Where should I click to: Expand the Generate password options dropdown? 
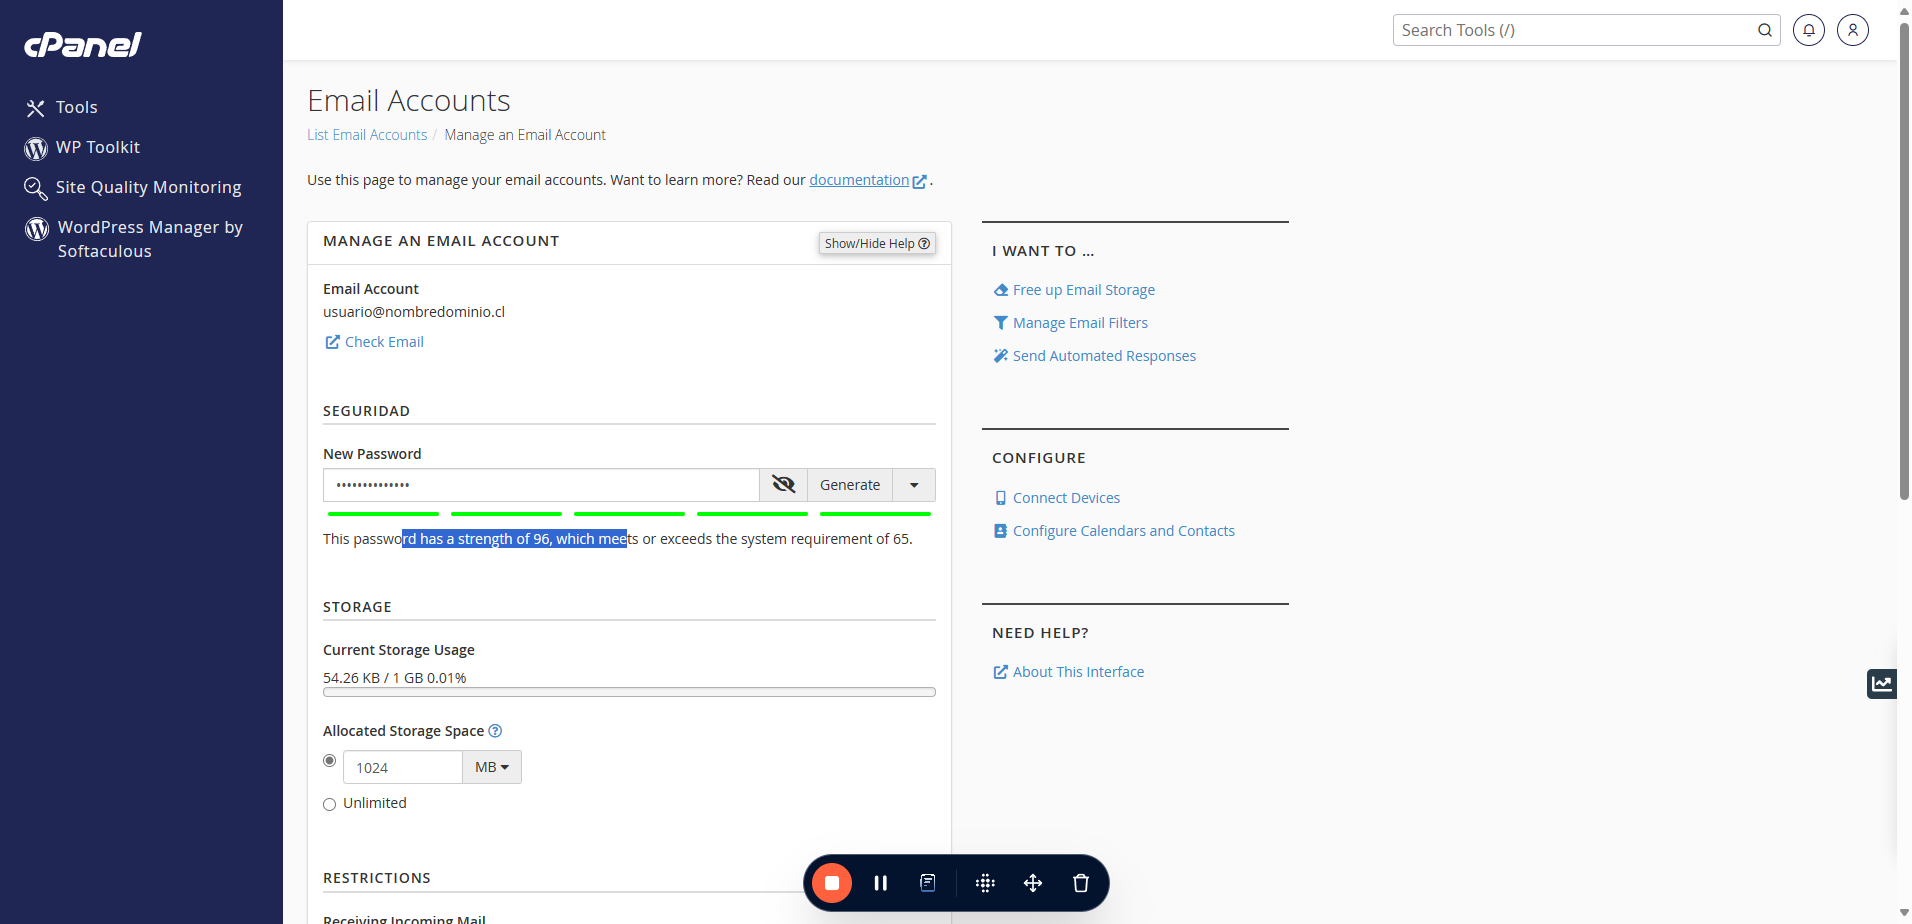[914, 485]
